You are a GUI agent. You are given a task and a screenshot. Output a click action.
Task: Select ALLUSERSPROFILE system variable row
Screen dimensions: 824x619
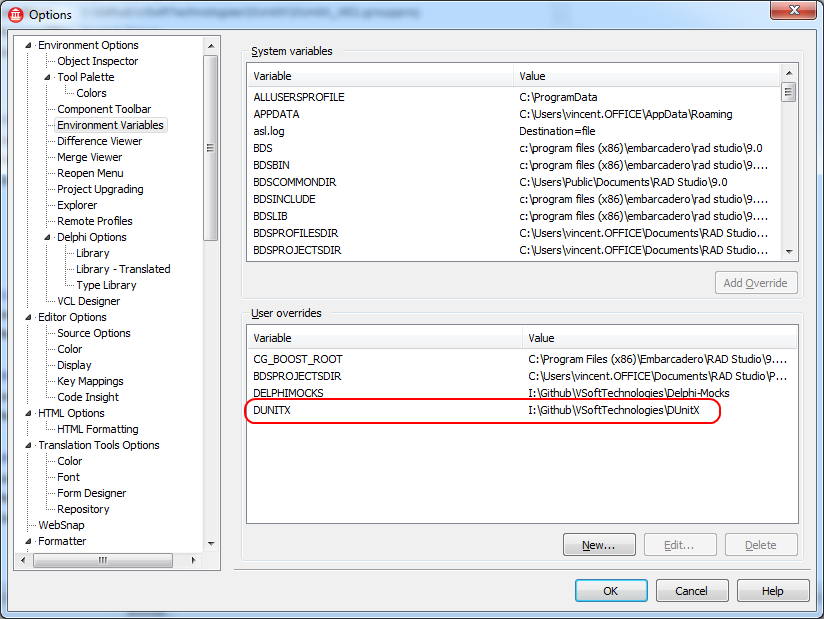513,97
